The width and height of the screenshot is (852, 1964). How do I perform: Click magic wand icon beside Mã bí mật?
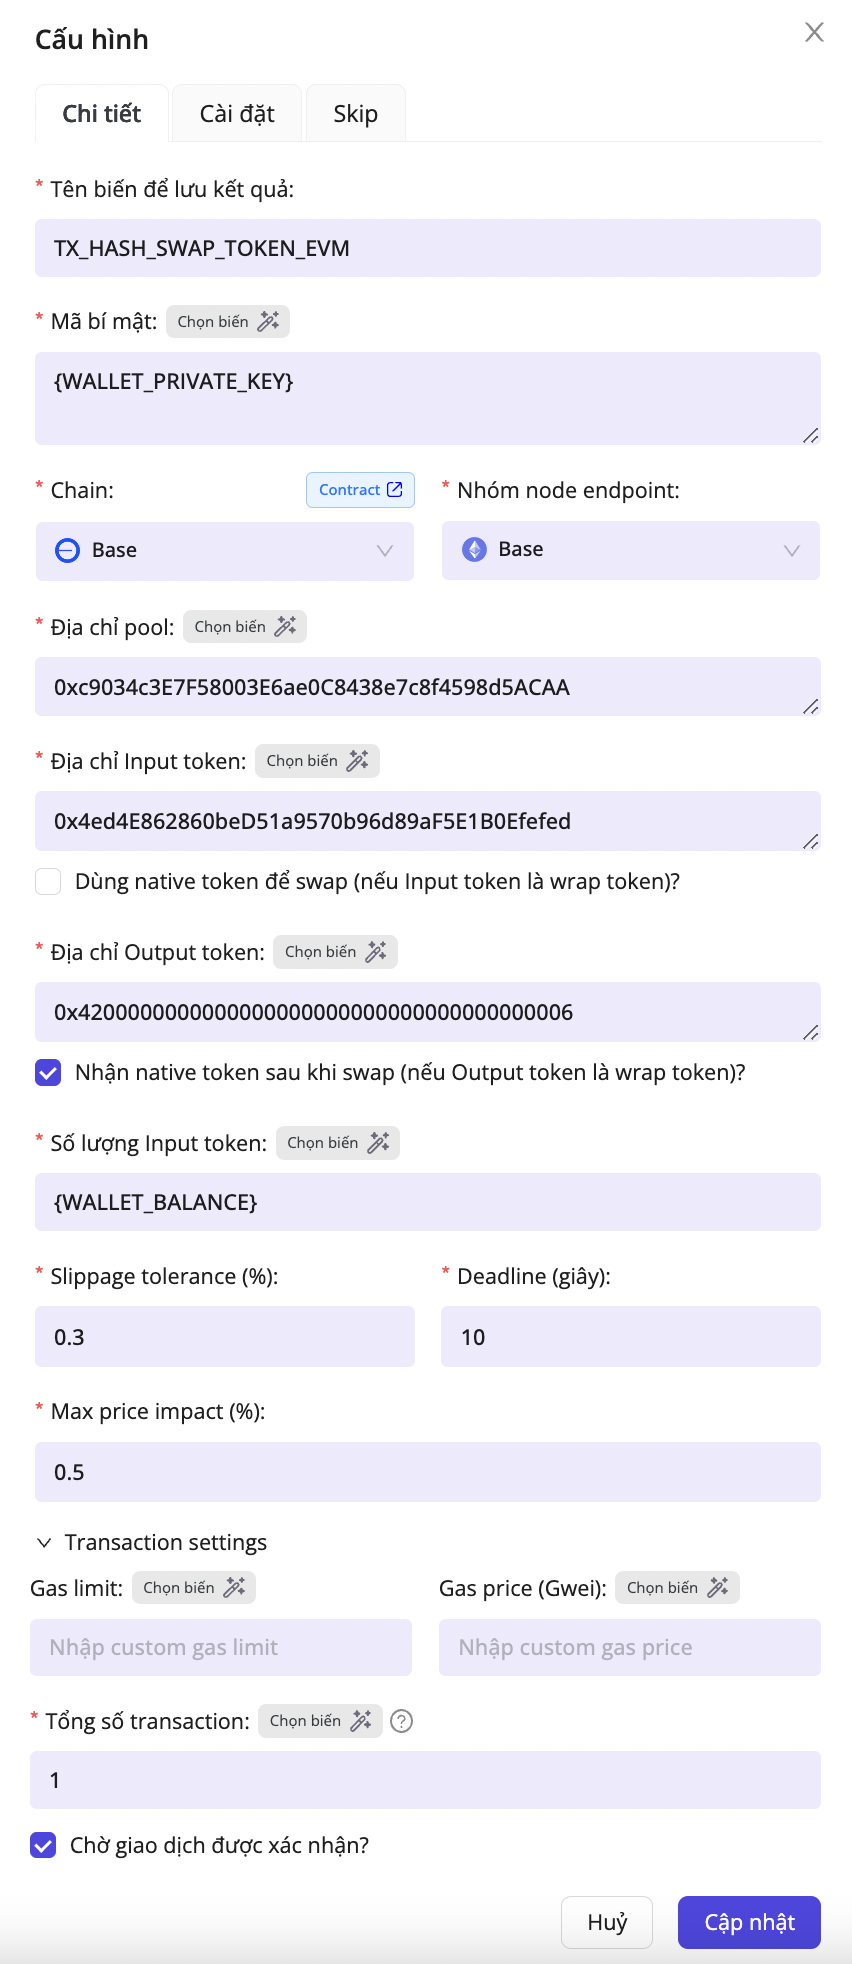pos(268,322)
